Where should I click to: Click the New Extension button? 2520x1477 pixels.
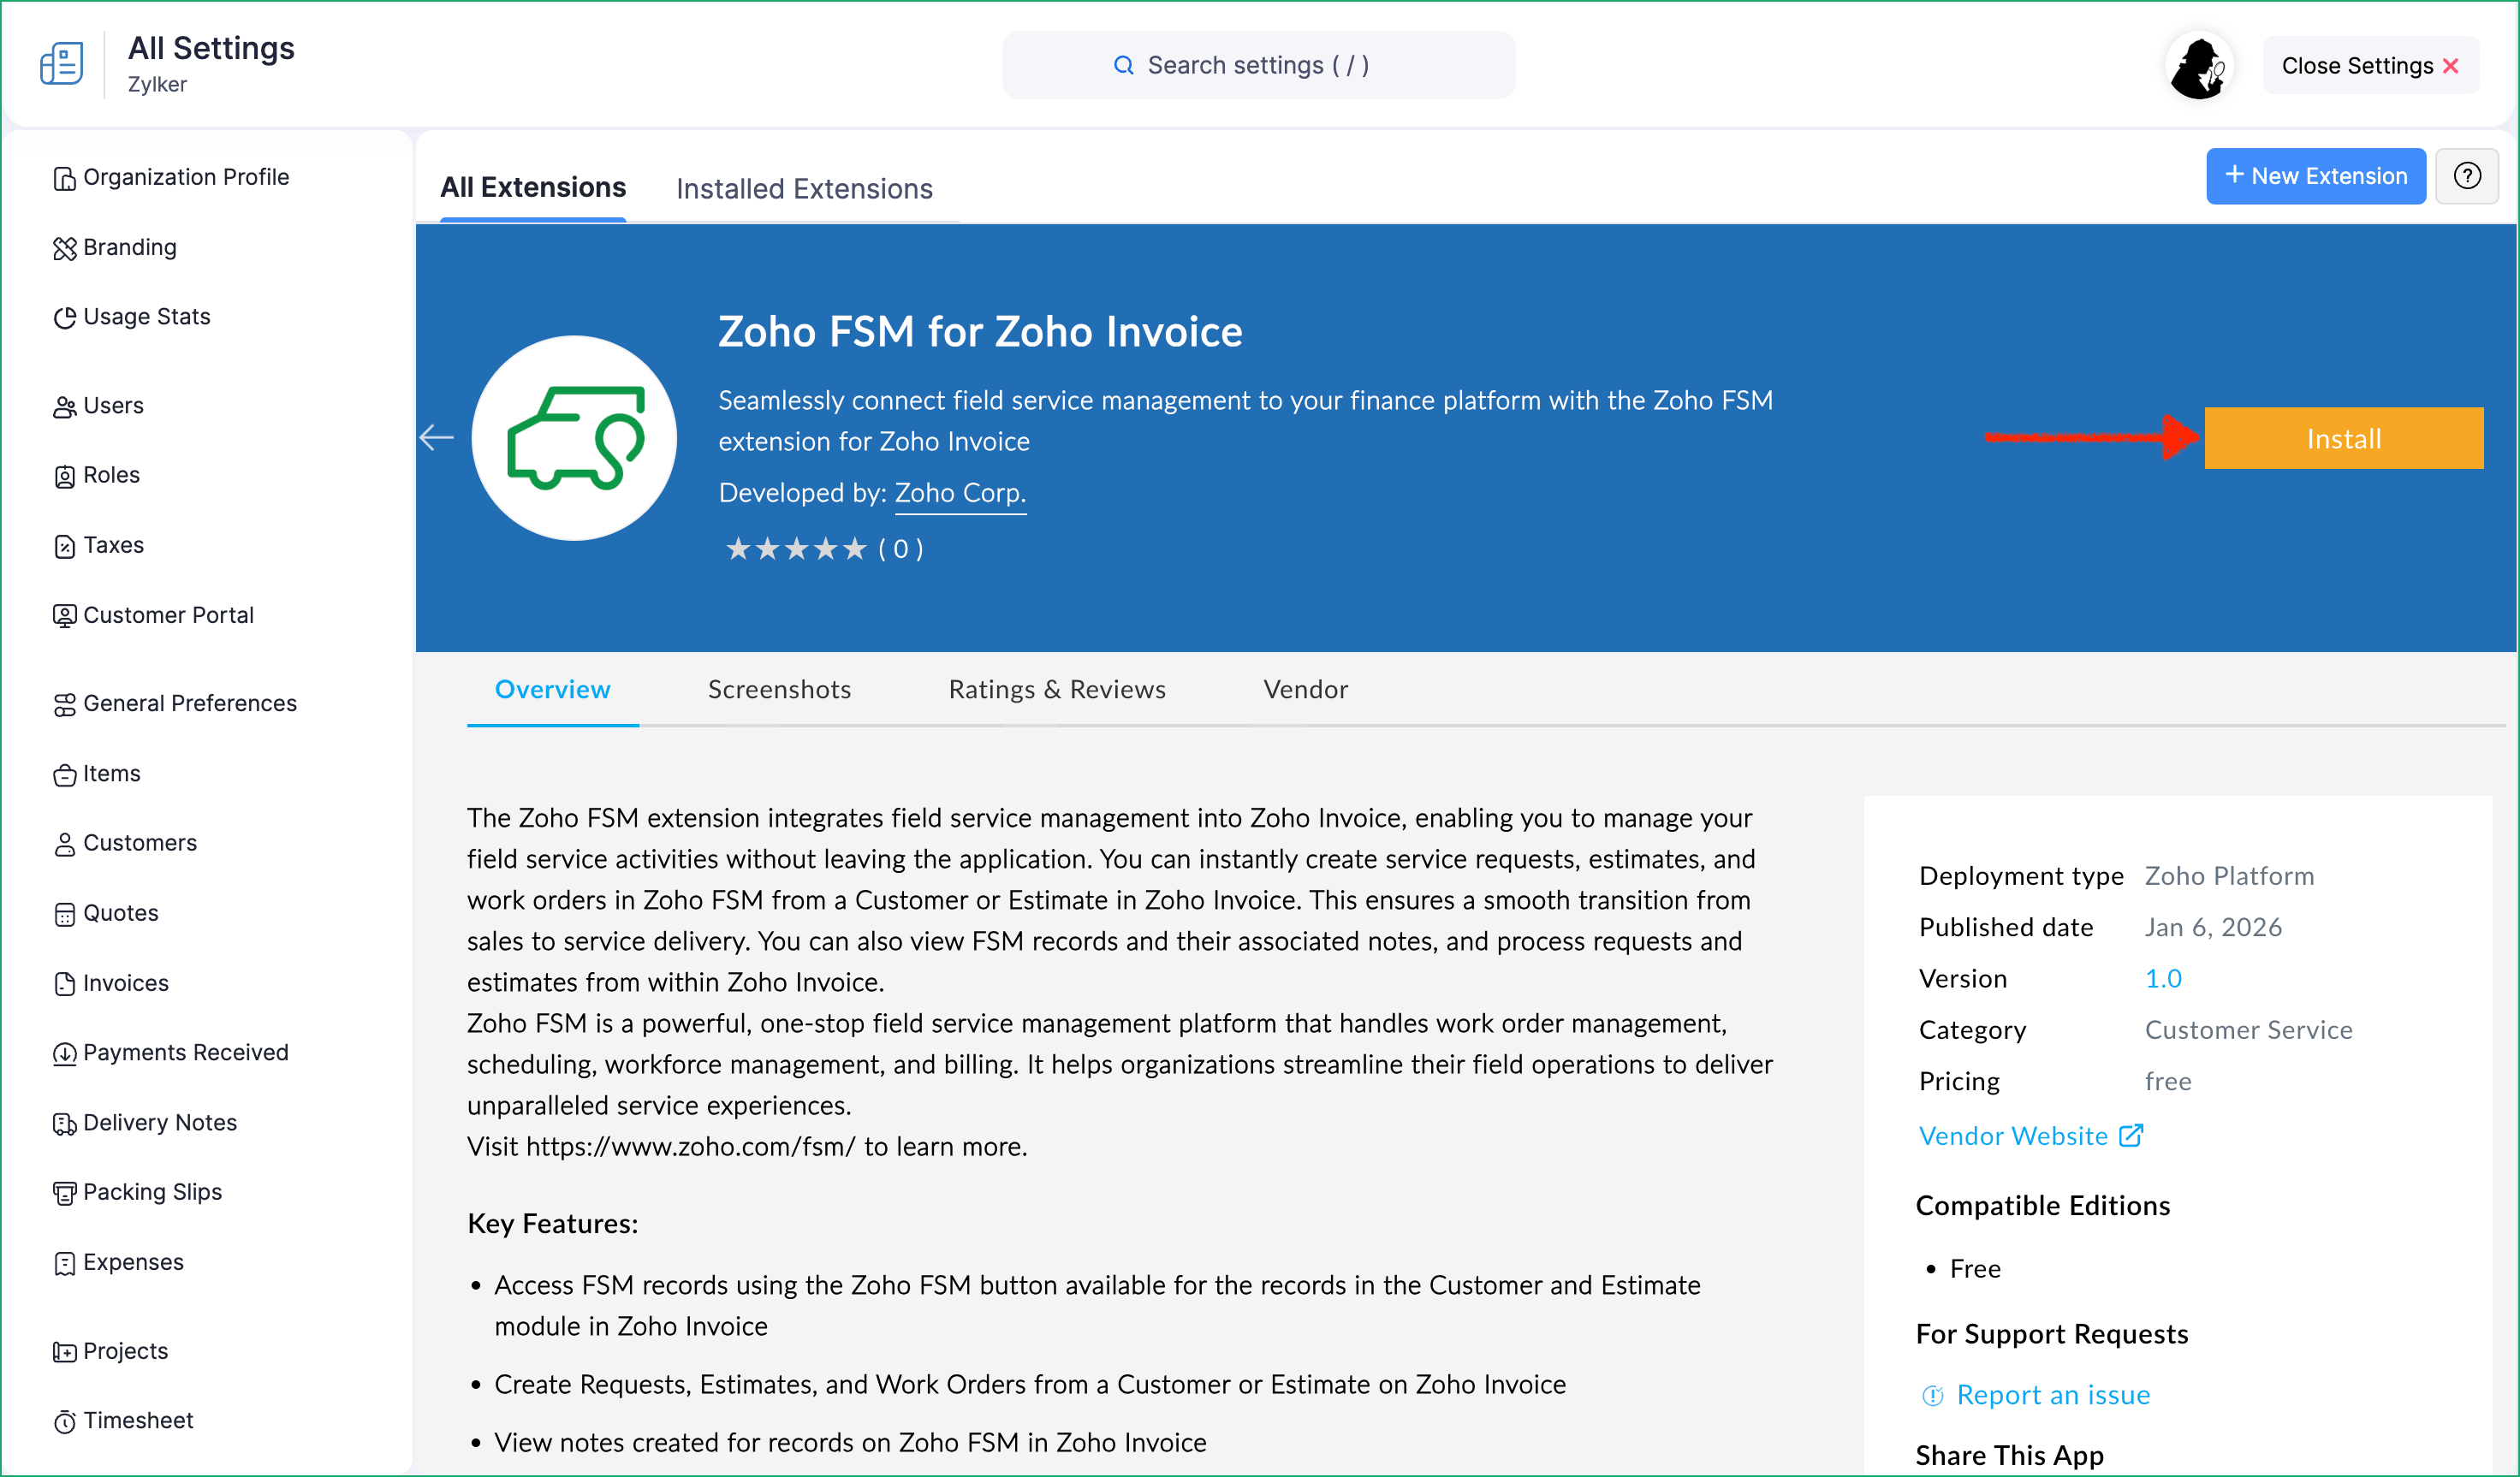click(x=2315, y=176)
